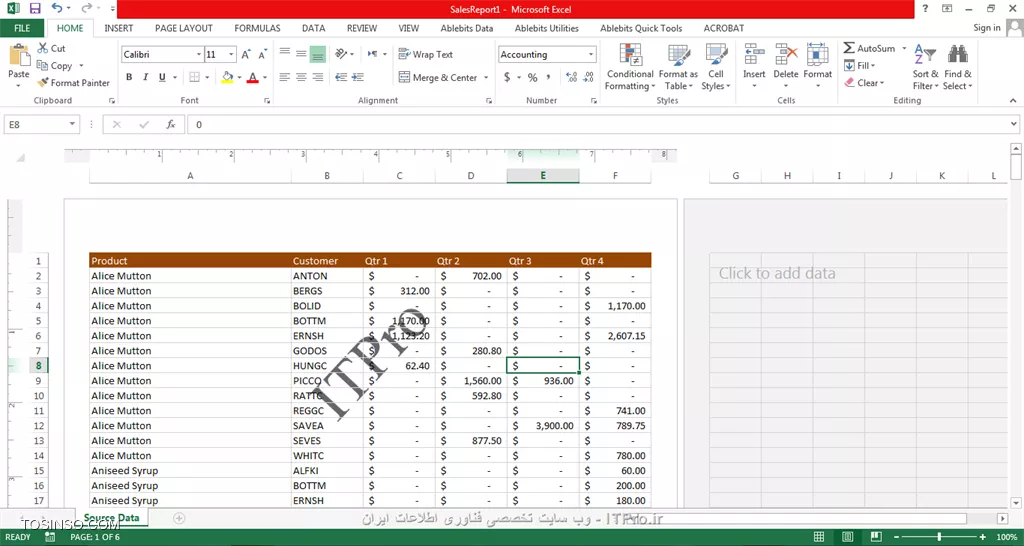Screen dimensions: 1024x546
Task: Align text to the left
Action: pyautogui.click(x=284, y=77)
